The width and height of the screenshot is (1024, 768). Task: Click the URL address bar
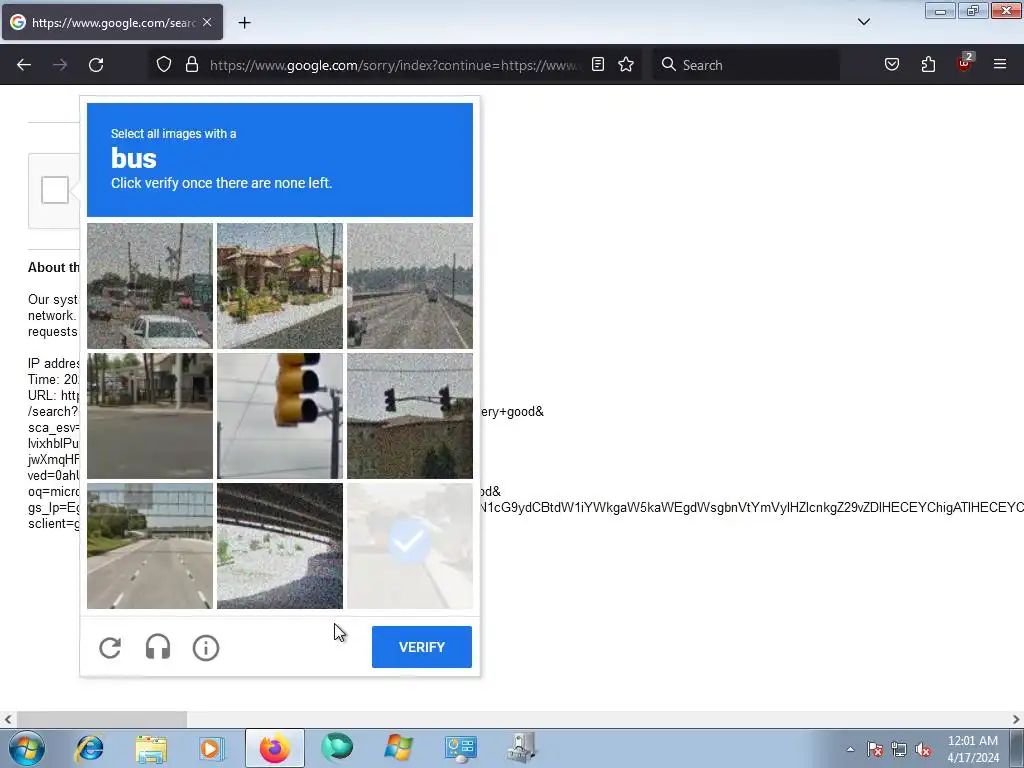(x=394, y=65)
